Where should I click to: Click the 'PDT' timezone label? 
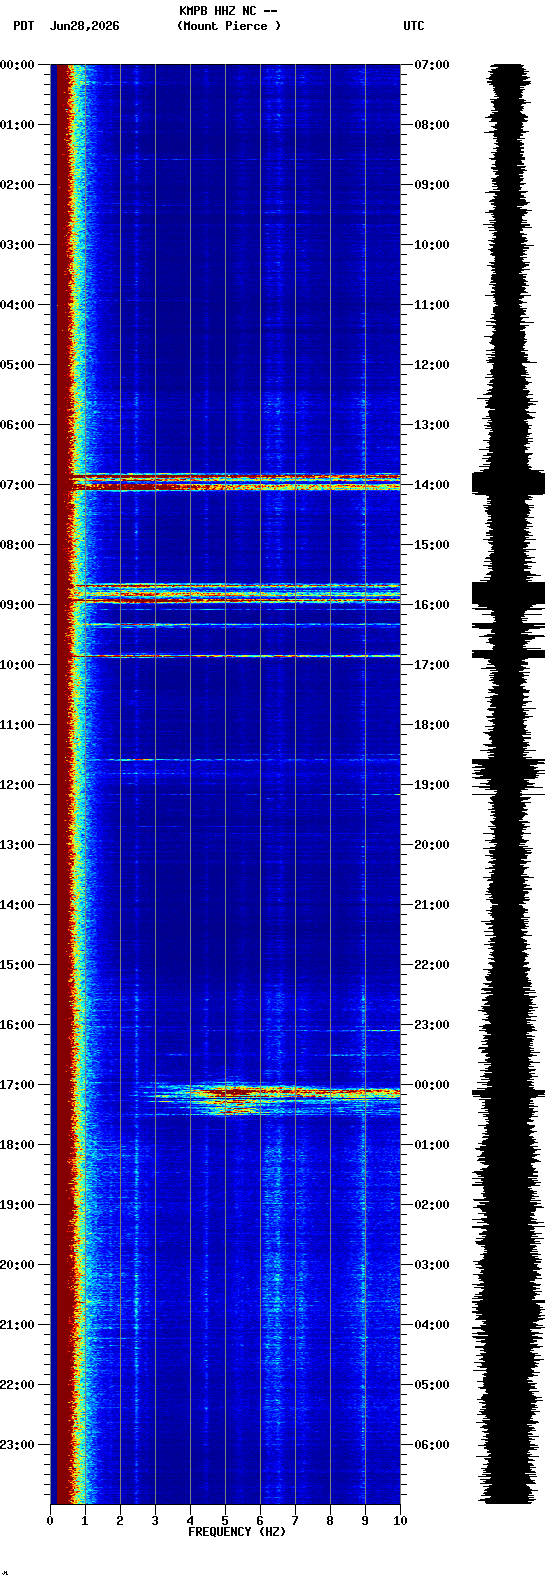tap(23, 26)
